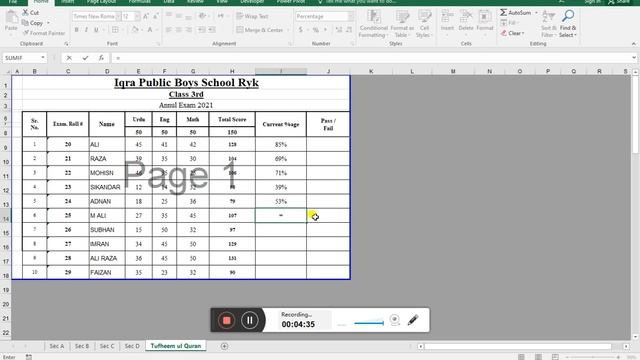The image size is (640, 360).
Task: Click the Font Color letter A icon
Action: 150,30
